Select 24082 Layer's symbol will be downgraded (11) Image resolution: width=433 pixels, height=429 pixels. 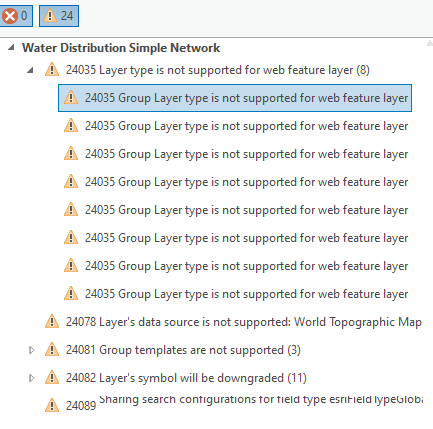coord(186,378)
